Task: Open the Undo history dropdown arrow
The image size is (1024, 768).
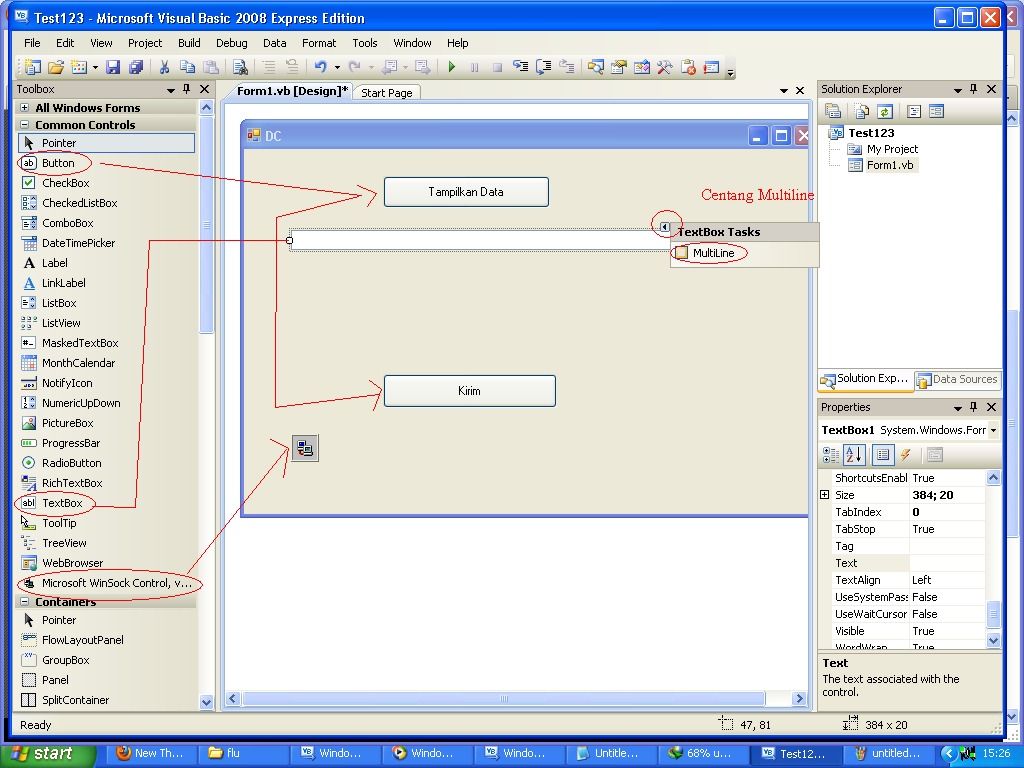Action: (x=337, y=67)
